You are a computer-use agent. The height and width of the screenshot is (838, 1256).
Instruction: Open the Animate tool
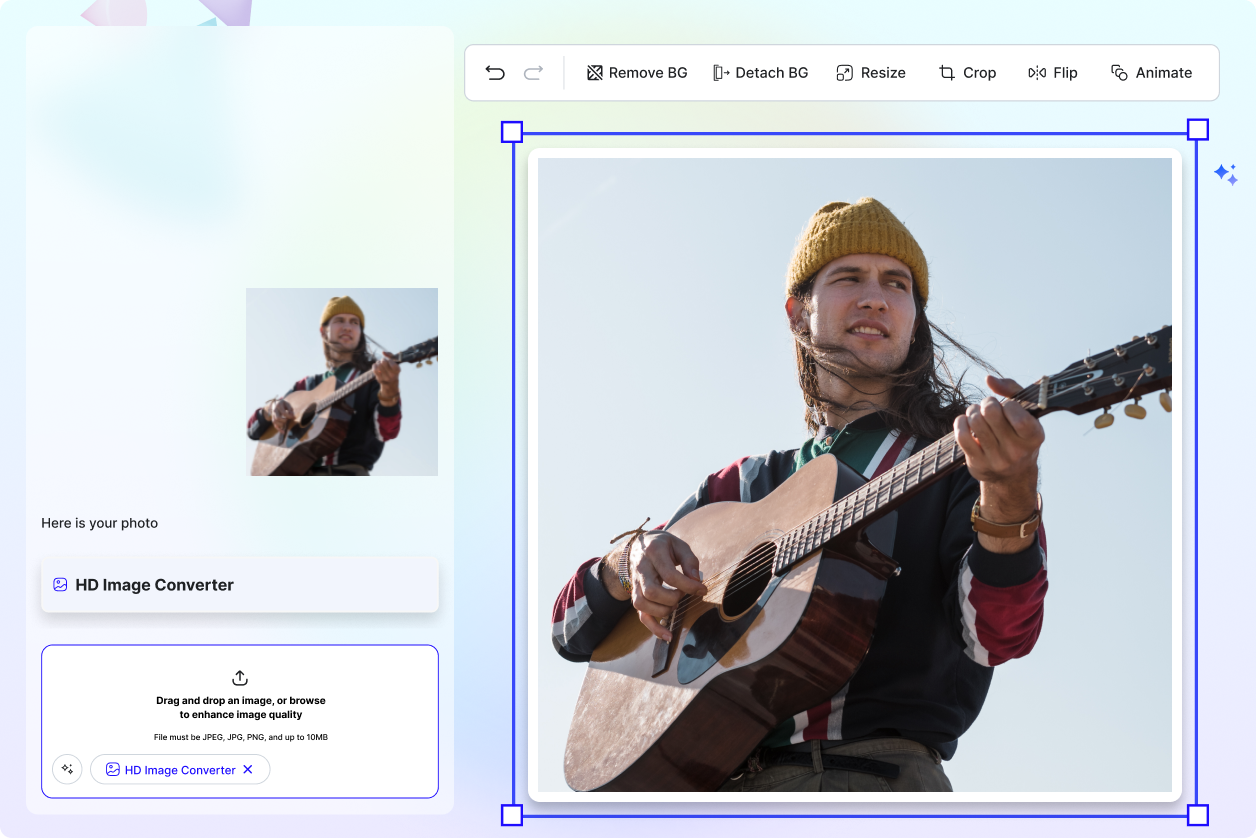click(1151, 72)
